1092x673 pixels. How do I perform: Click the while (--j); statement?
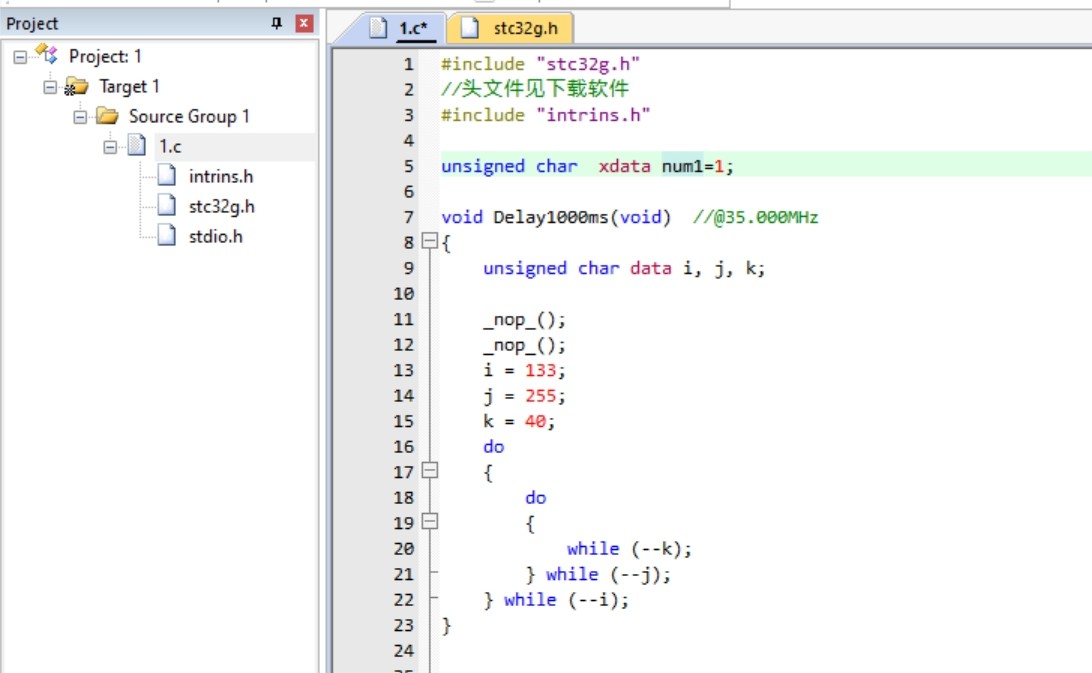coord(609,575)
